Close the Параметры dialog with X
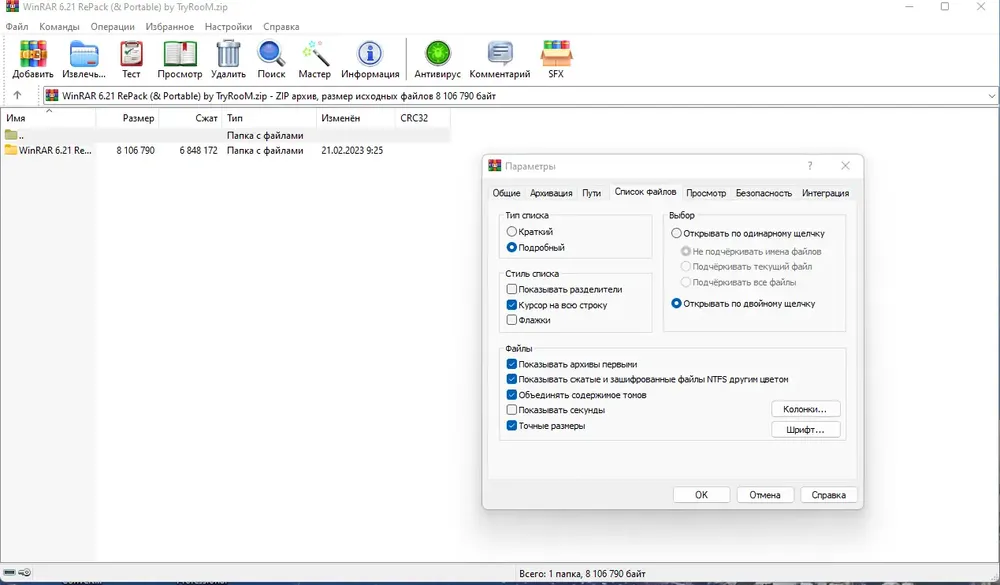The width and height of the screenshot is (1000, 585). [846, 166]
